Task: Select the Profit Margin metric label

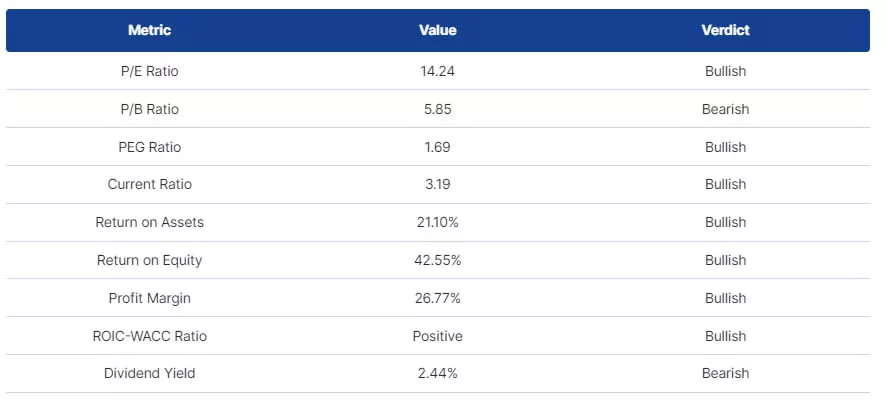Action: pos(149,298)
